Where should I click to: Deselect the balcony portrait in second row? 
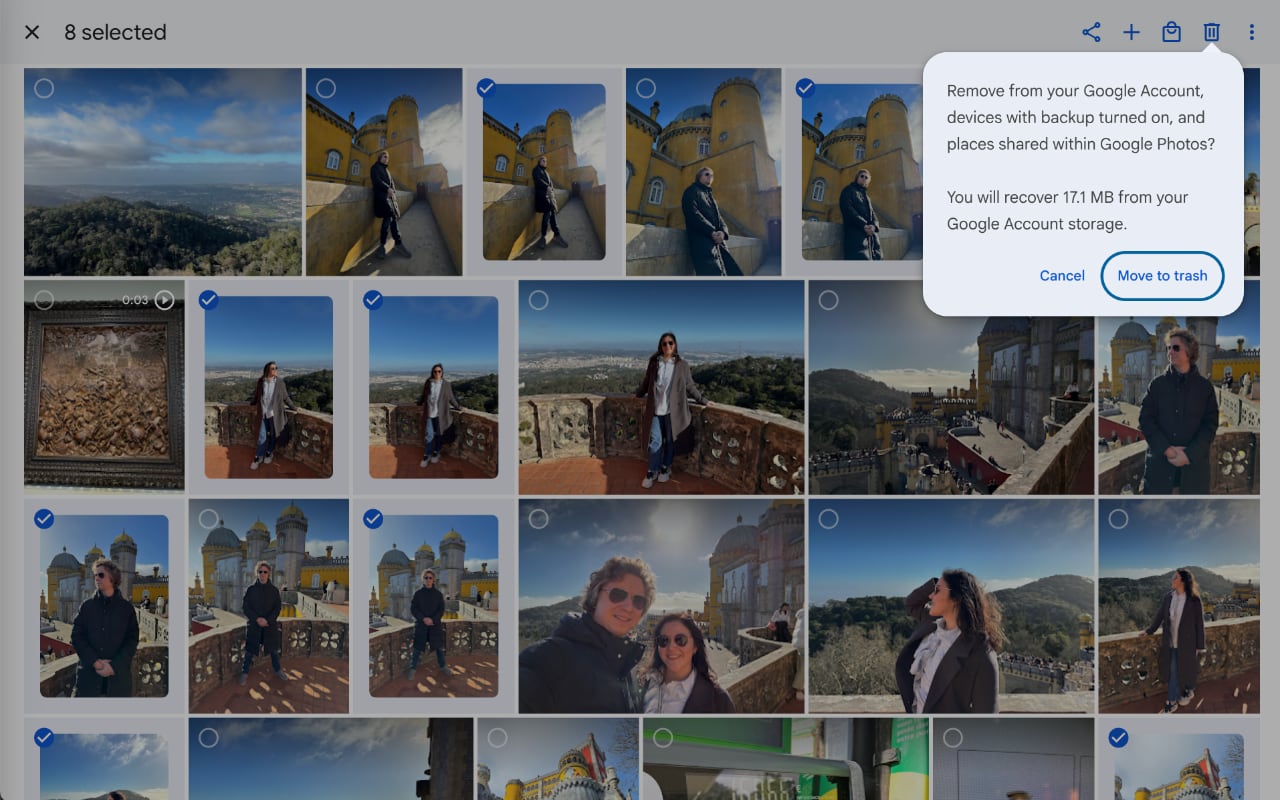click(x=208, y=300)
